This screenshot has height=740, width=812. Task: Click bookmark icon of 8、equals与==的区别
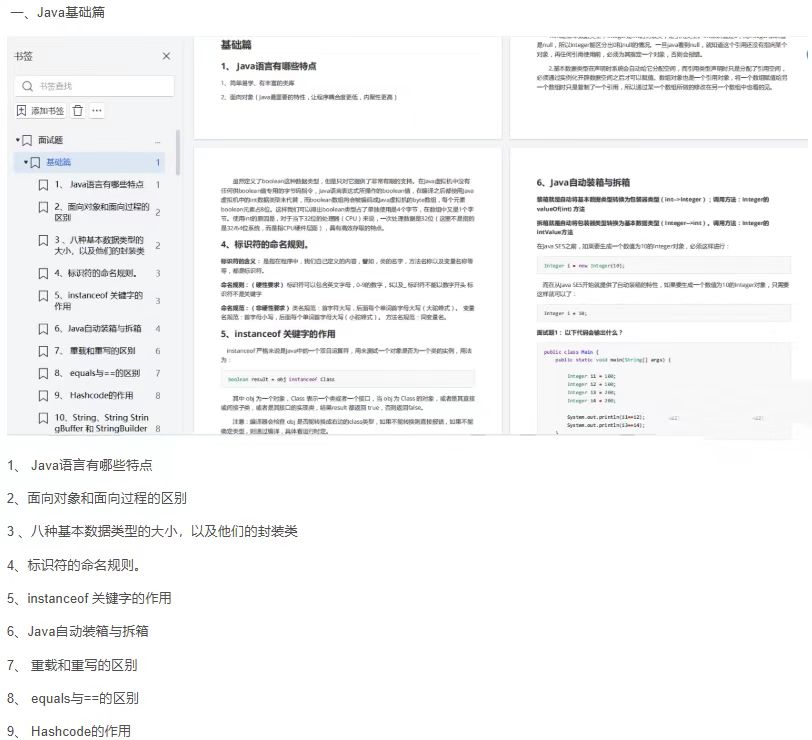tap(44, 373)
